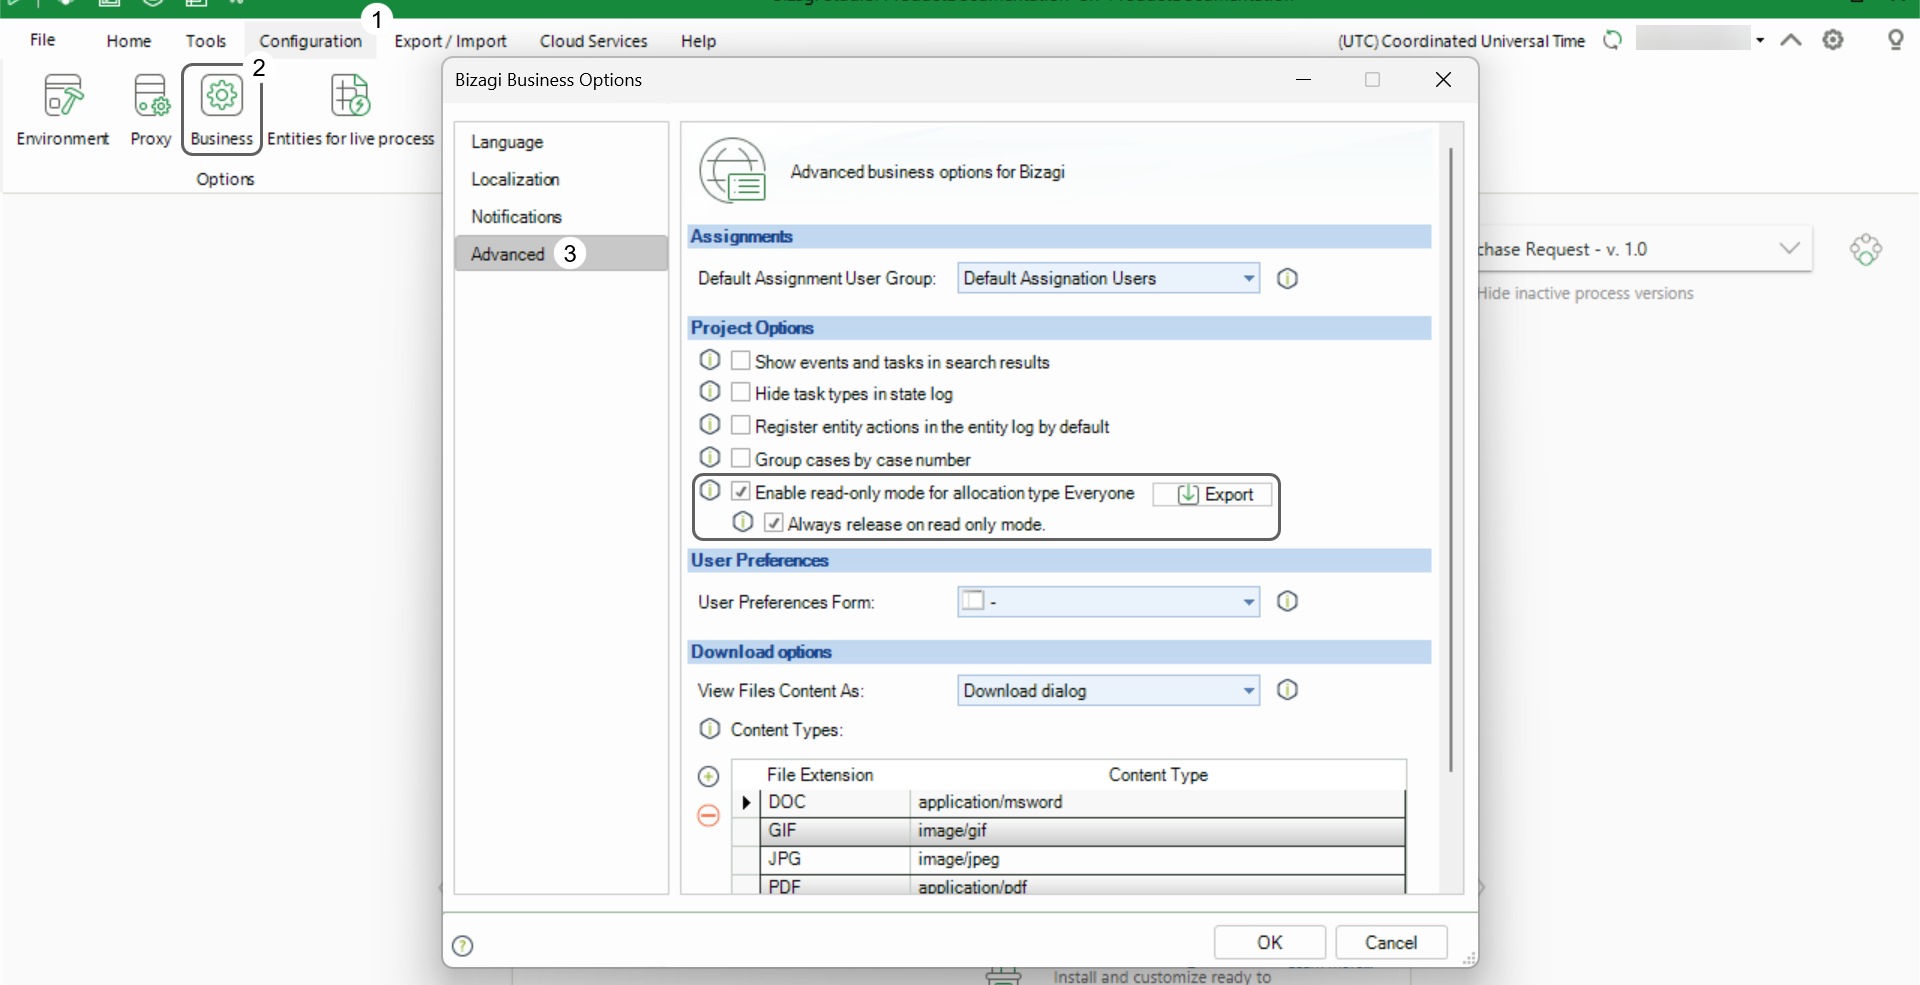
Task: Click the Cancel button
Action: tap(1391, 943)
